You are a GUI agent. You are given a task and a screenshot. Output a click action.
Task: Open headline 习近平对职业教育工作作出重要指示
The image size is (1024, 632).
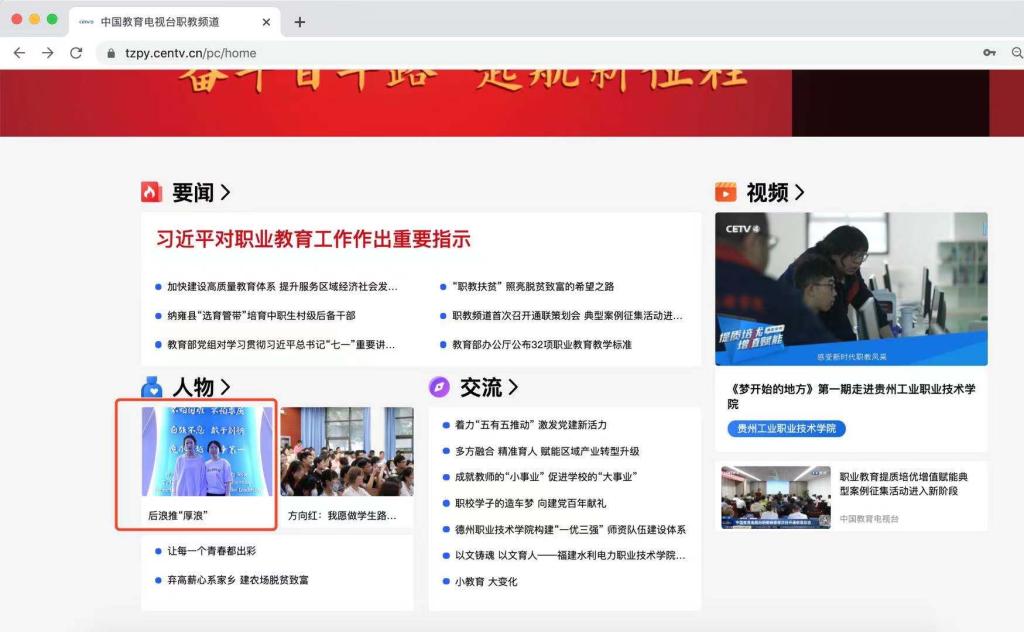point(313,240)
